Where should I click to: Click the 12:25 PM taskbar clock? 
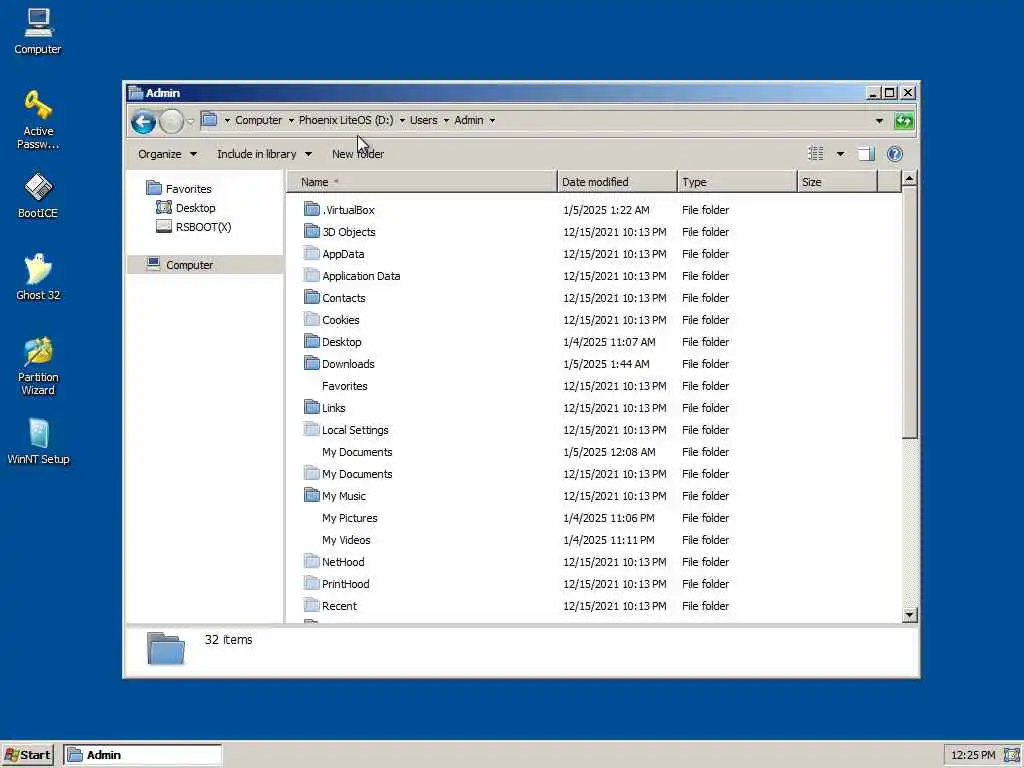tap(973, 755)
